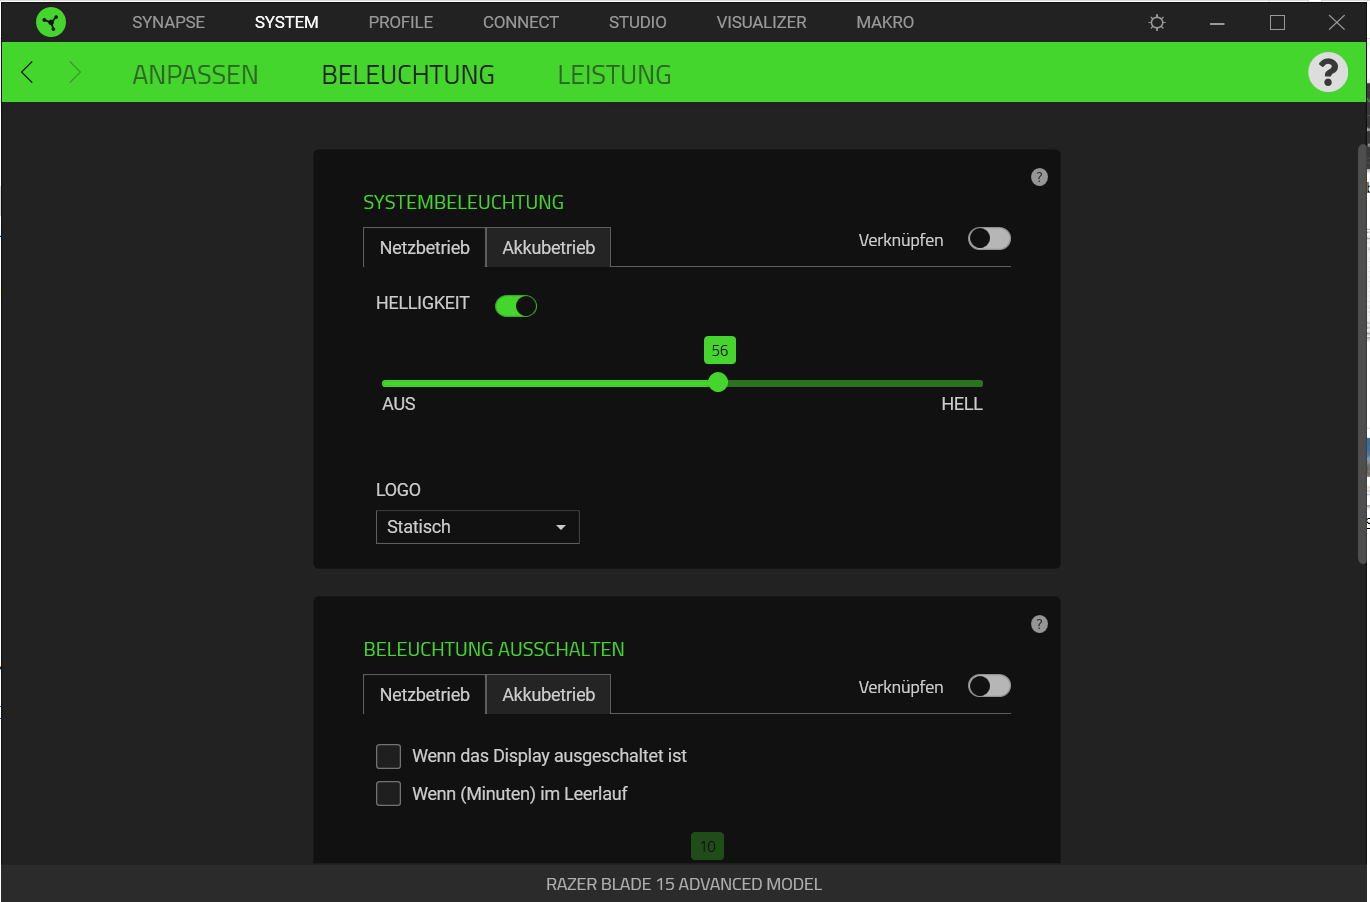Toggle Verknüpfen in Beleuchtung Ausschalten

tap(989, 686)
